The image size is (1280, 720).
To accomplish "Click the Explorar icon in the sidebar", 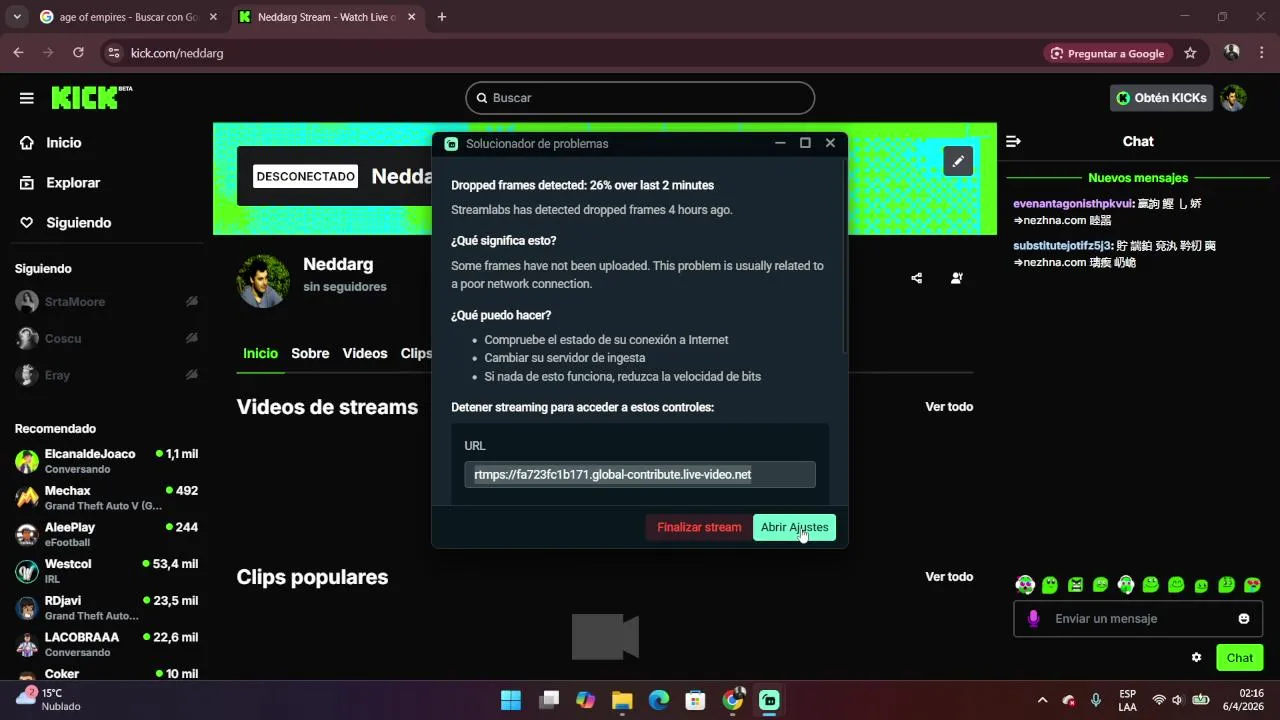I will click(x=27, y=183).
